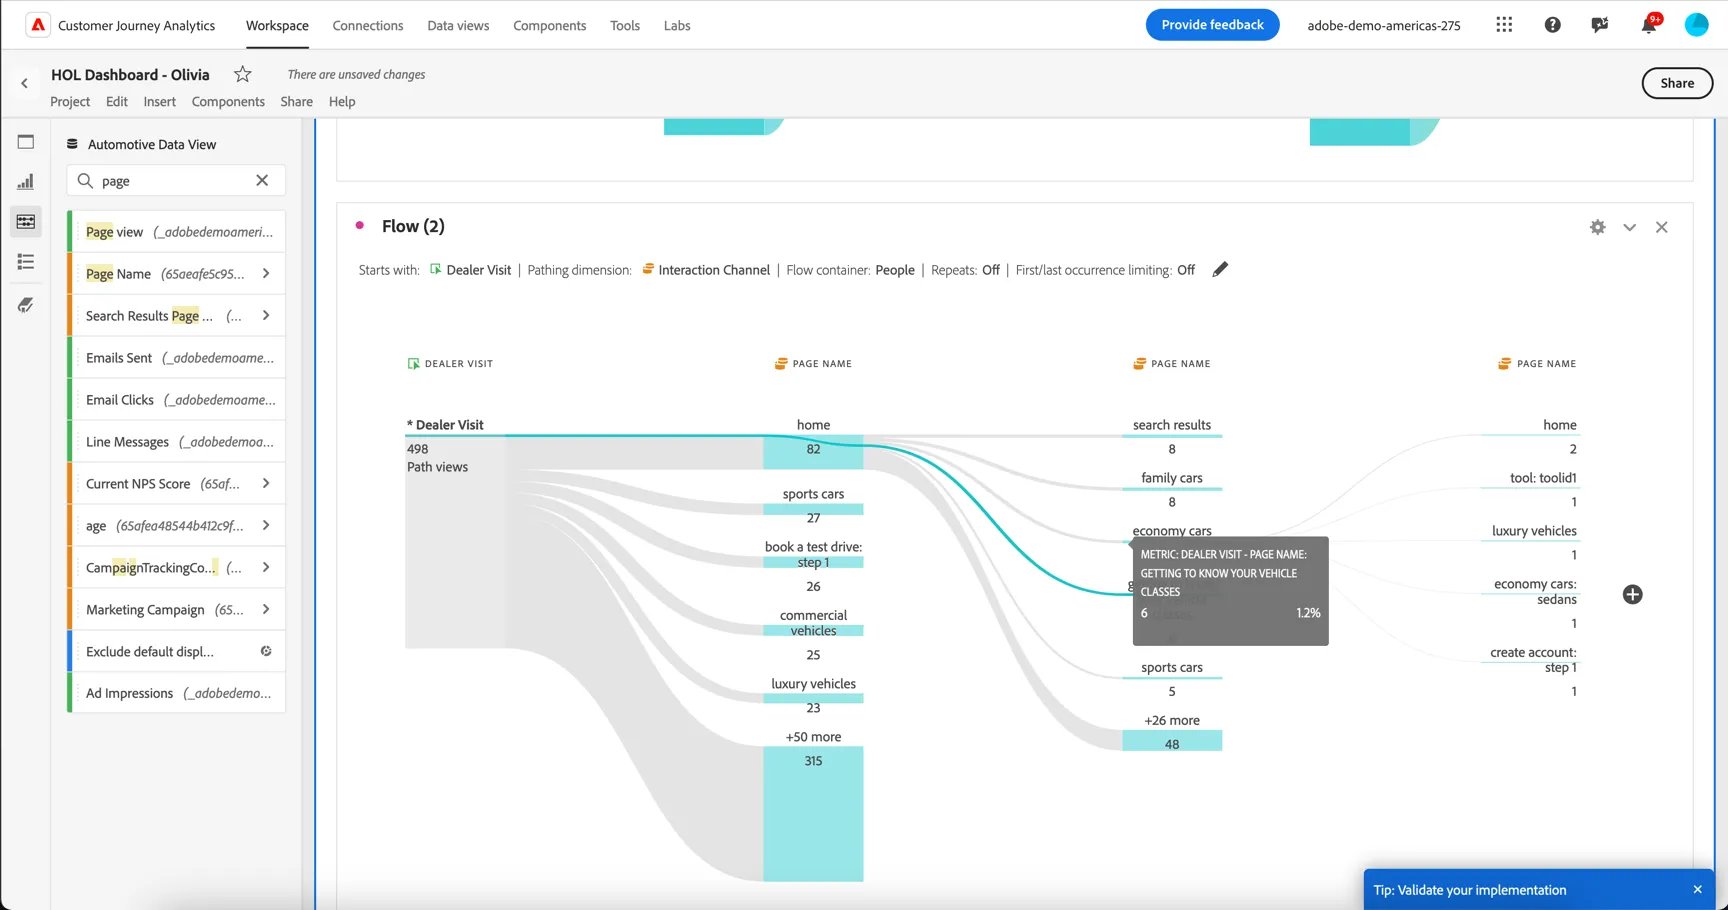This screenshot has height=910, width=1728.
Task: Click the +26 more node in the flow
Action: [x=1172, y=741]
